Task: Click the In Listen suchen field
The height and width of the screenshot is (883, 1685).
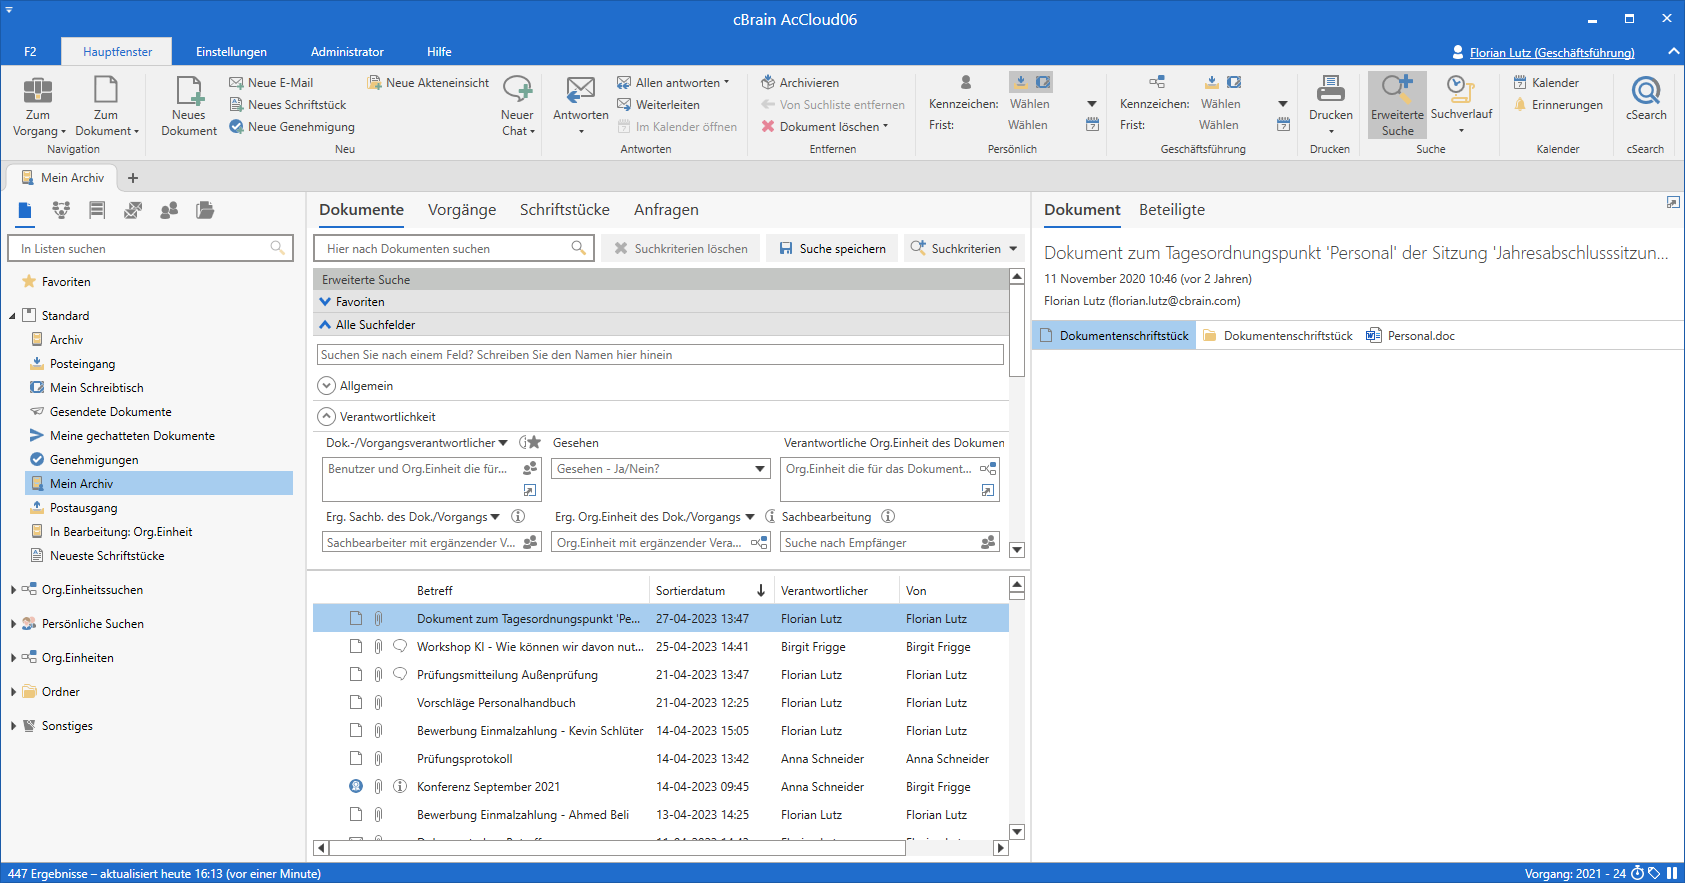Action: 151,249
